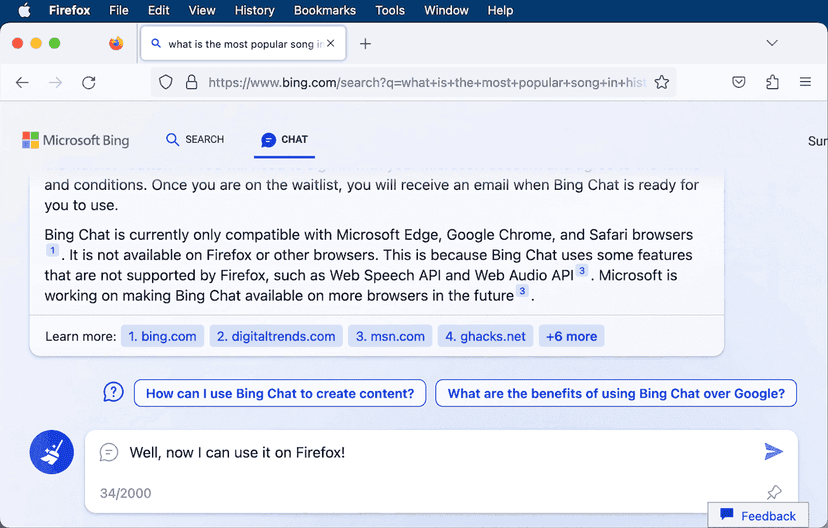Switch to the SEARCH tab
The image size is (828, 528).
195,140
